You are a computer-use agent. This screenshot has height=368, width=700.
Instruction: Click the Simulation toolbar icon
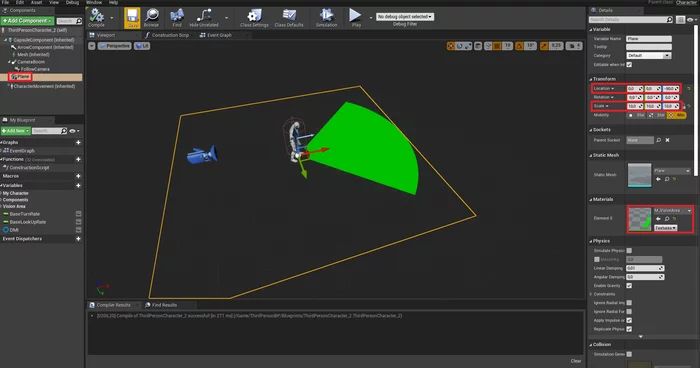click(326, 17)
